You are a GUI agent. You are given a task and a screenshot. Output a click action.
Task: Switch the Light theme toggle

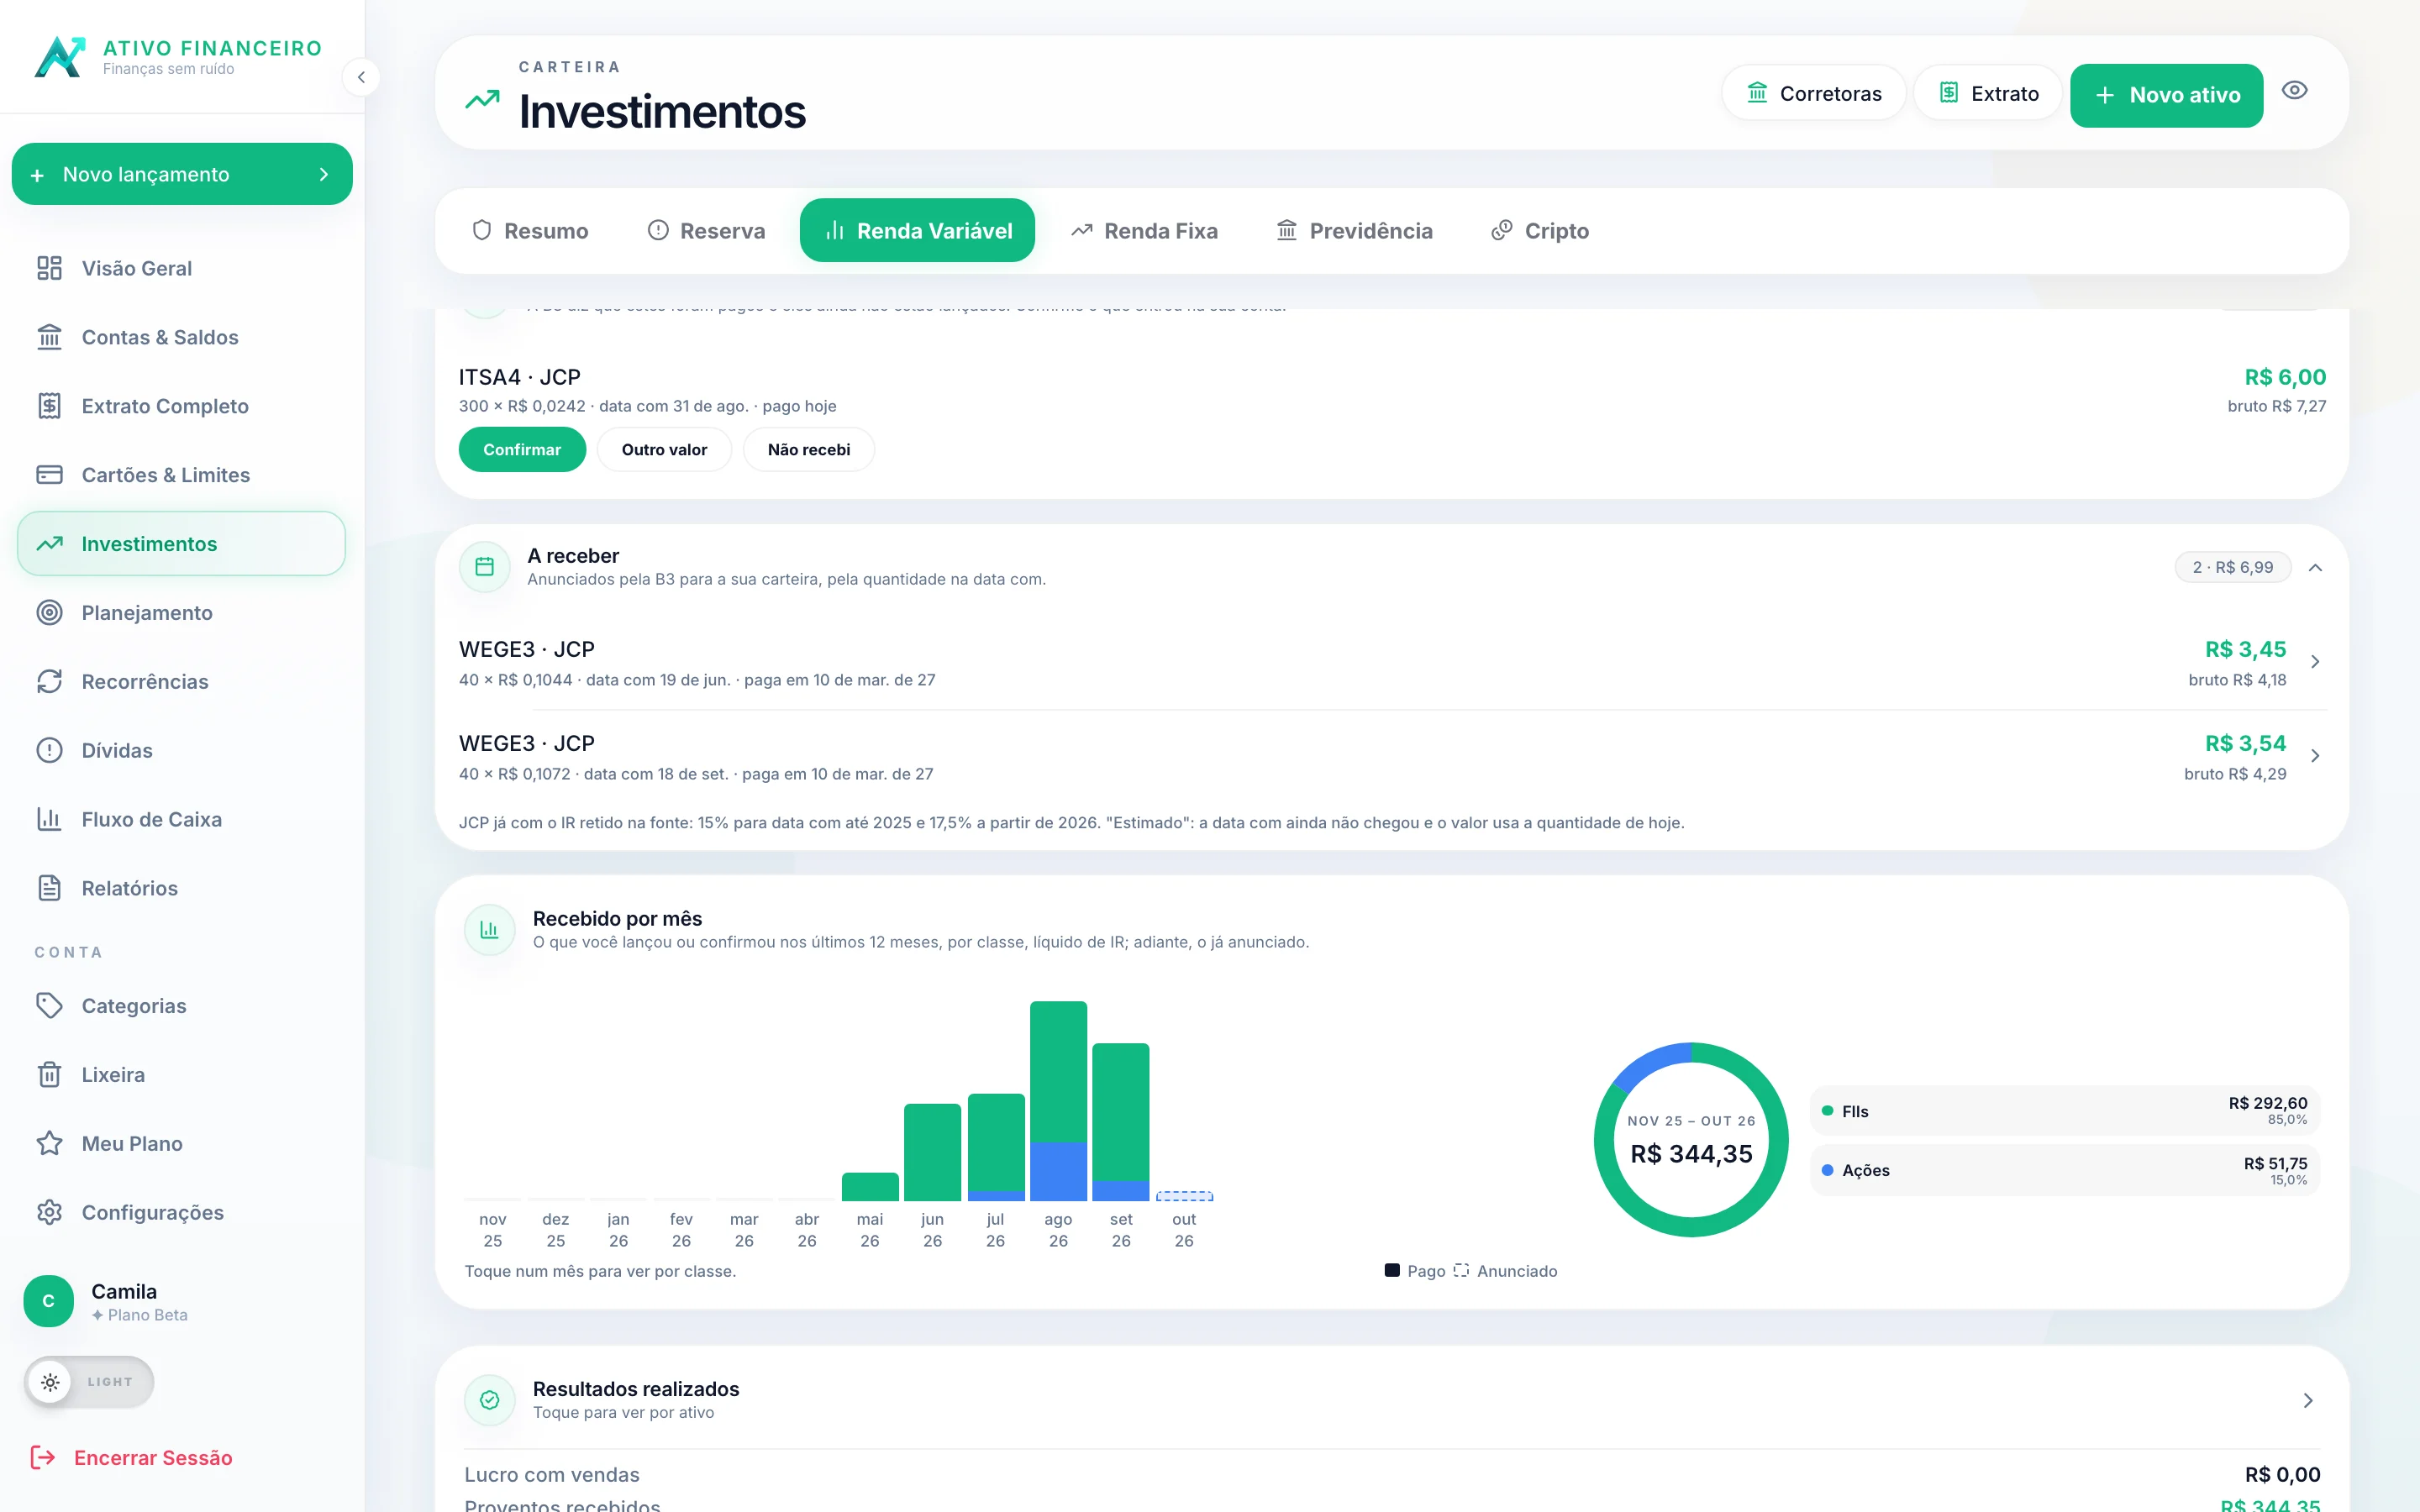tap(89, 1382)
